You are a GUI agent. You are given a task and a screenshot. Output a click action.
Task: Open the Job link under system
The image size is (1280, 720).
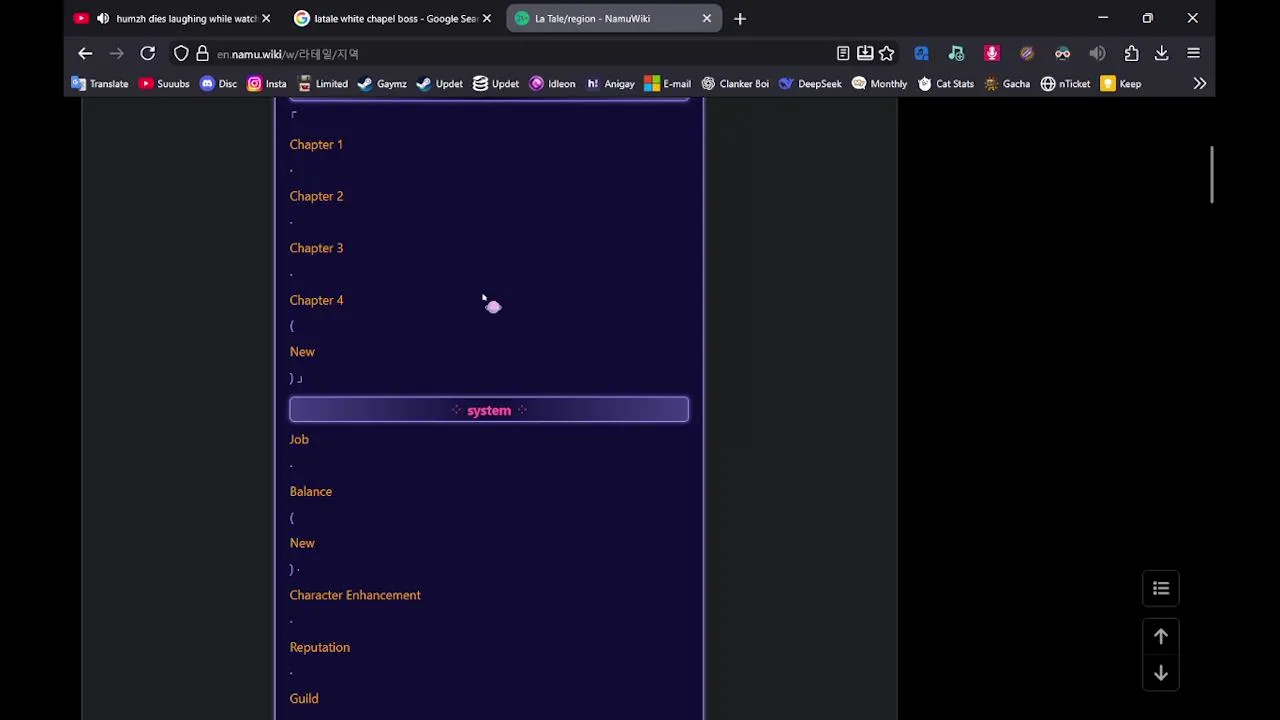pyautogui.click(x=299, y=439)
